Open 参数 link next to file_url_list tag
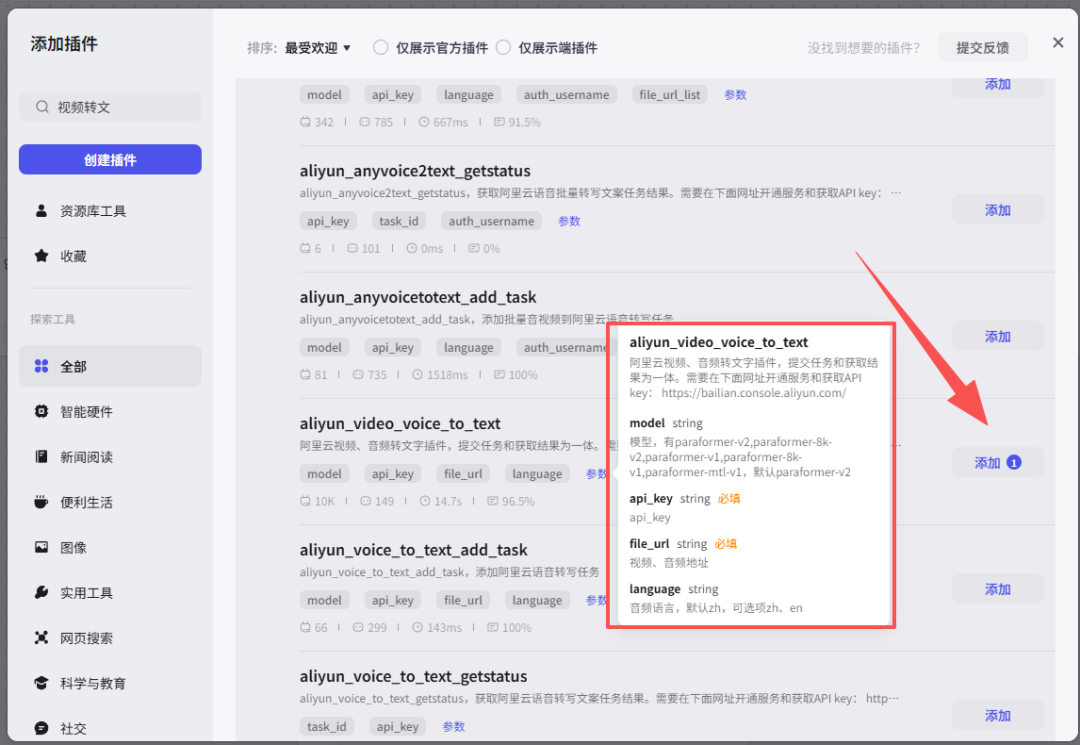This screenshot has height=745, width=1080. pyautogui.click(x=735, y=95)
